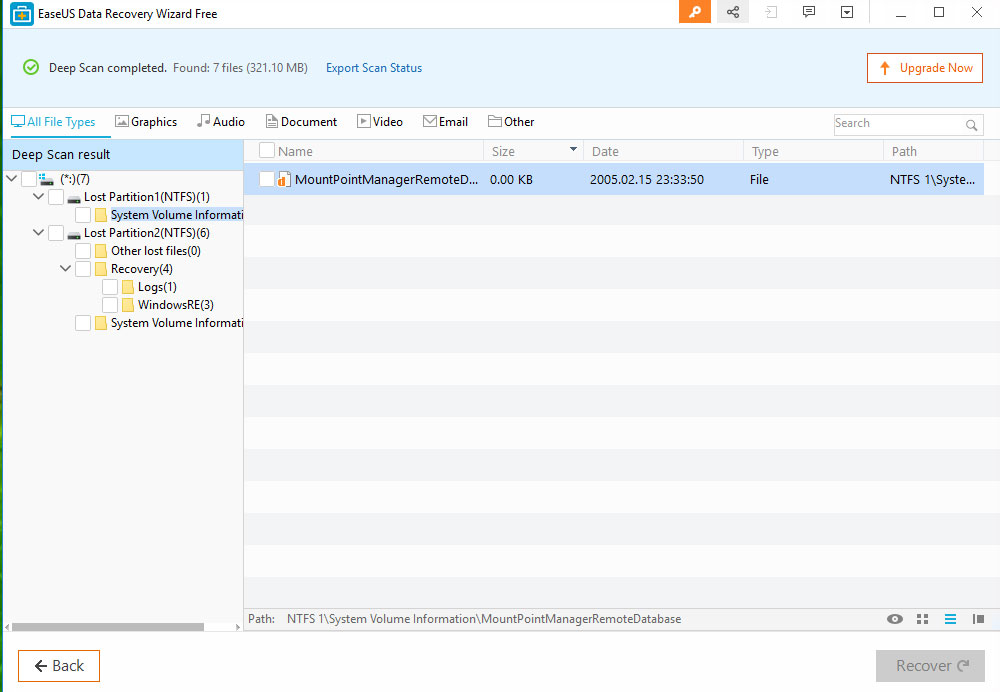Open the feedback chat icon
1000x692 pixels.
809,12
